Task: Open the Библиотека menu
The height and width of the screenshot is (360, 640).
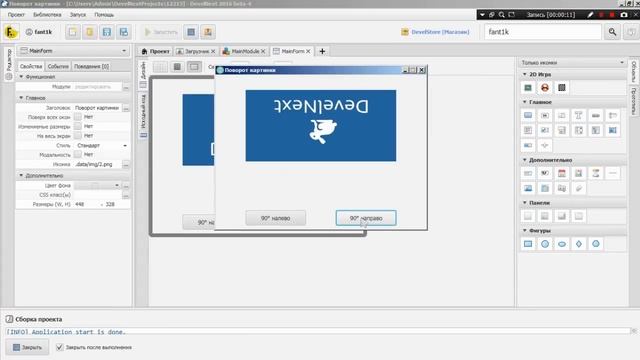Action: pos(47,15)
